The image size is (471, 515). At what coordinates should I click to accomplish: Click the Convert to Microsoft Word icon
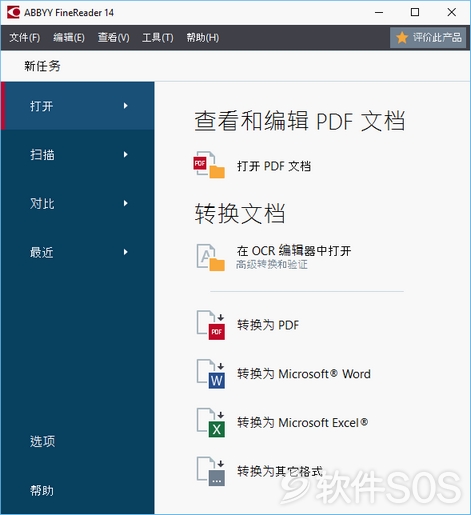210,374
